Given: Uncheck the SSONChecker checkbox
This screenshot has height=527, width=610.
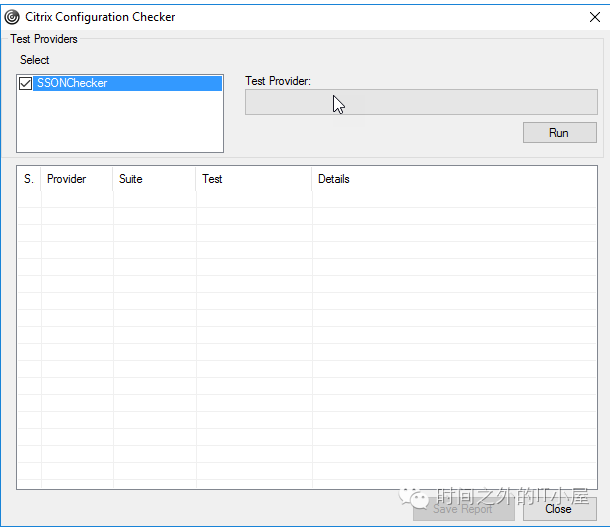Looking at the screenshot, I should pos(26,83).
